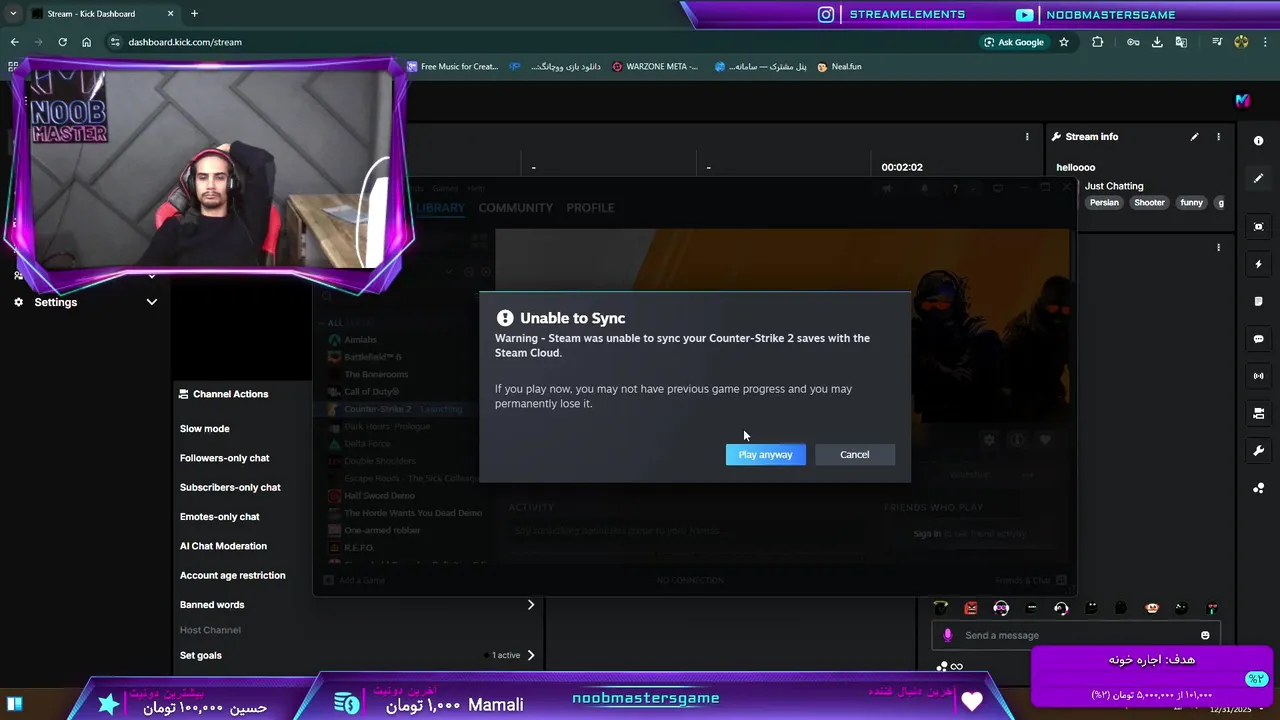Open the tab search dropdown arrow

pyautogui.click(x=13, y=14)
